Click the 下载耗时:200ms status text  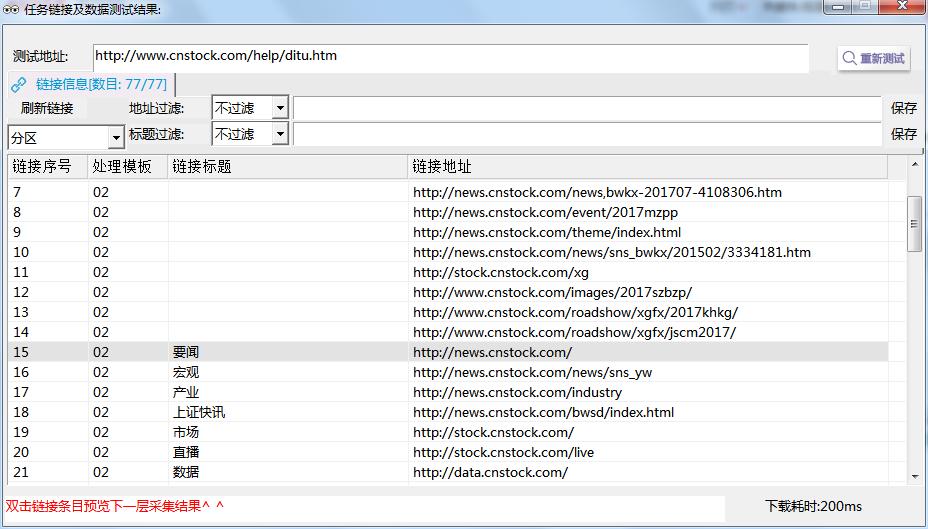pos(813,507)
